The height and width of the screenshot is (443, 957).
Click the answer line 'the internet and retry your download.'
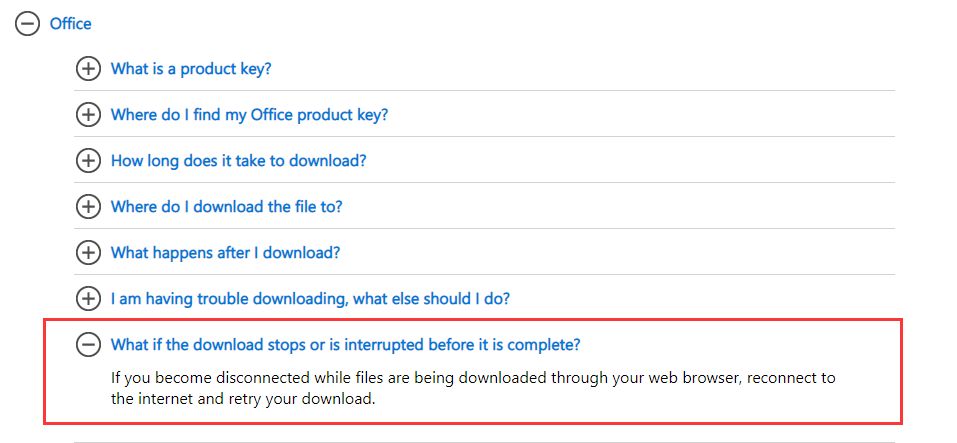242,400
